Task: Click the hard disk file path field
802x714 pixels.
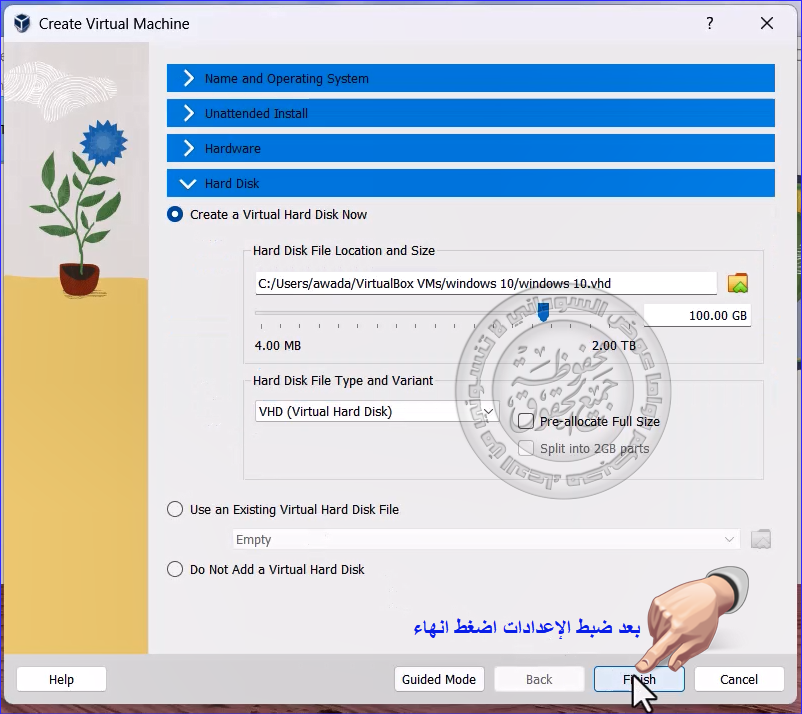Action: pyautogui.click(x=485, y=283)
